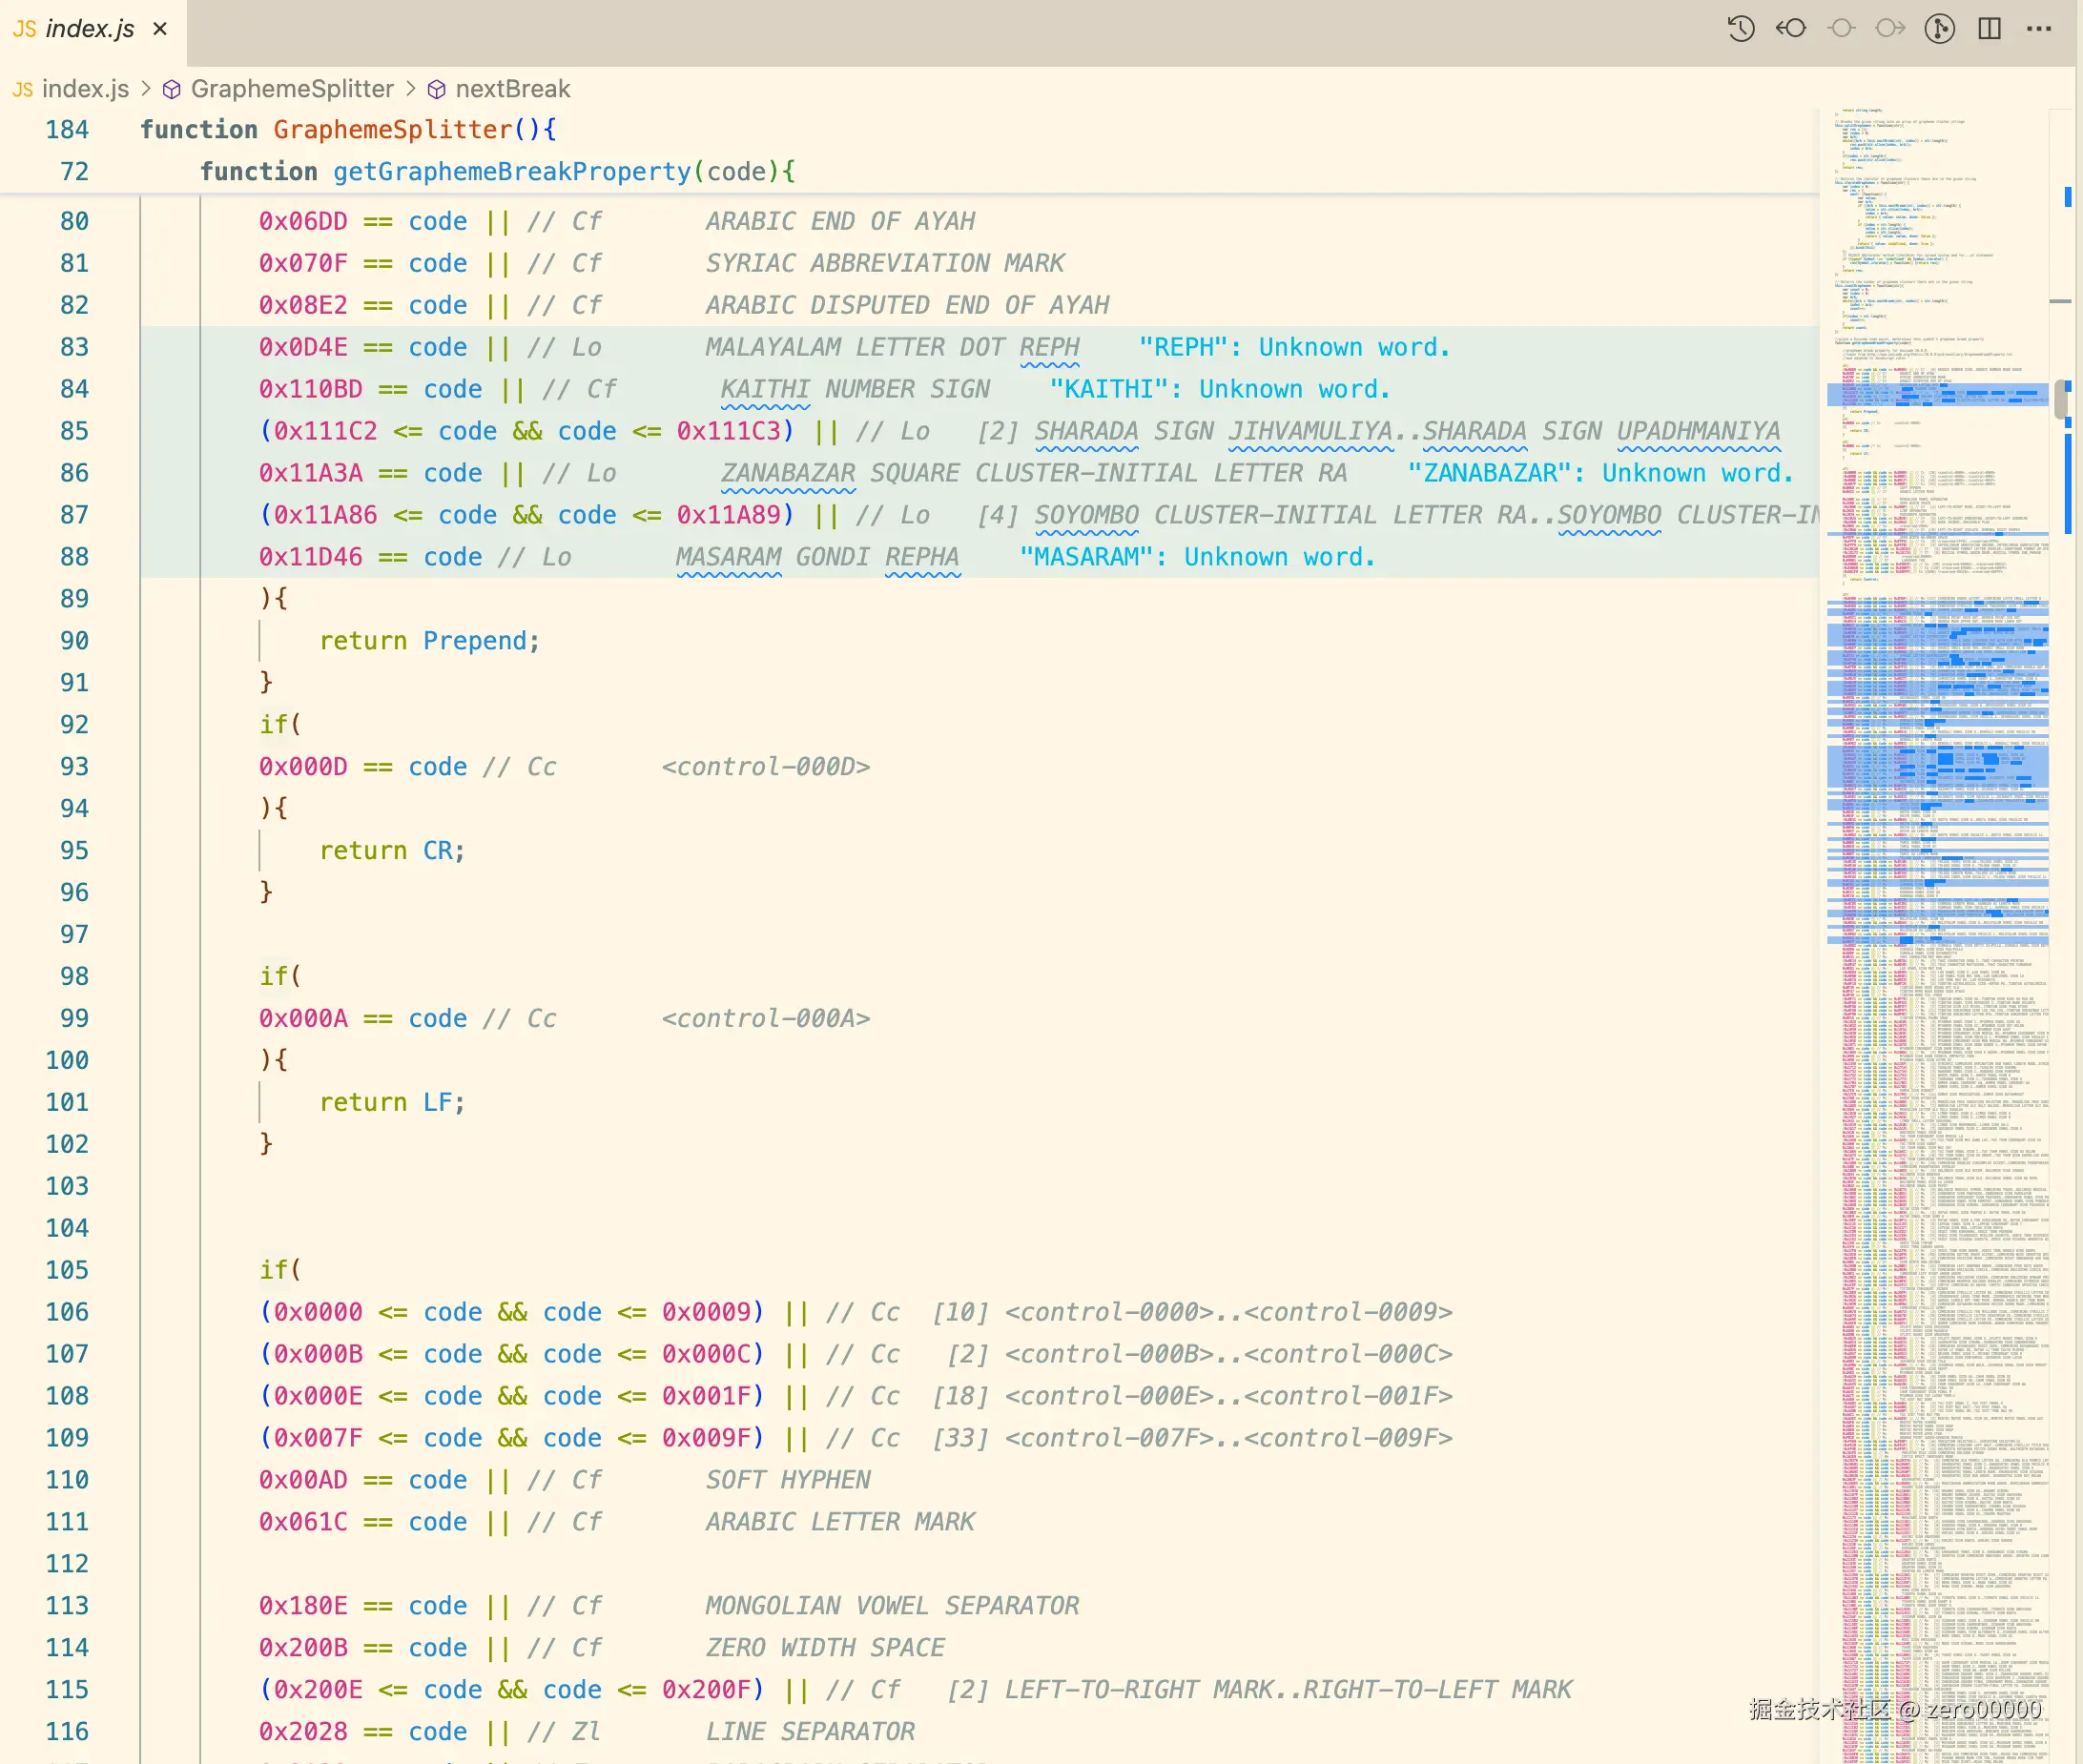Open file history clock icon
Screen dimensions: 2083x1764
(x=1741, y=28)
